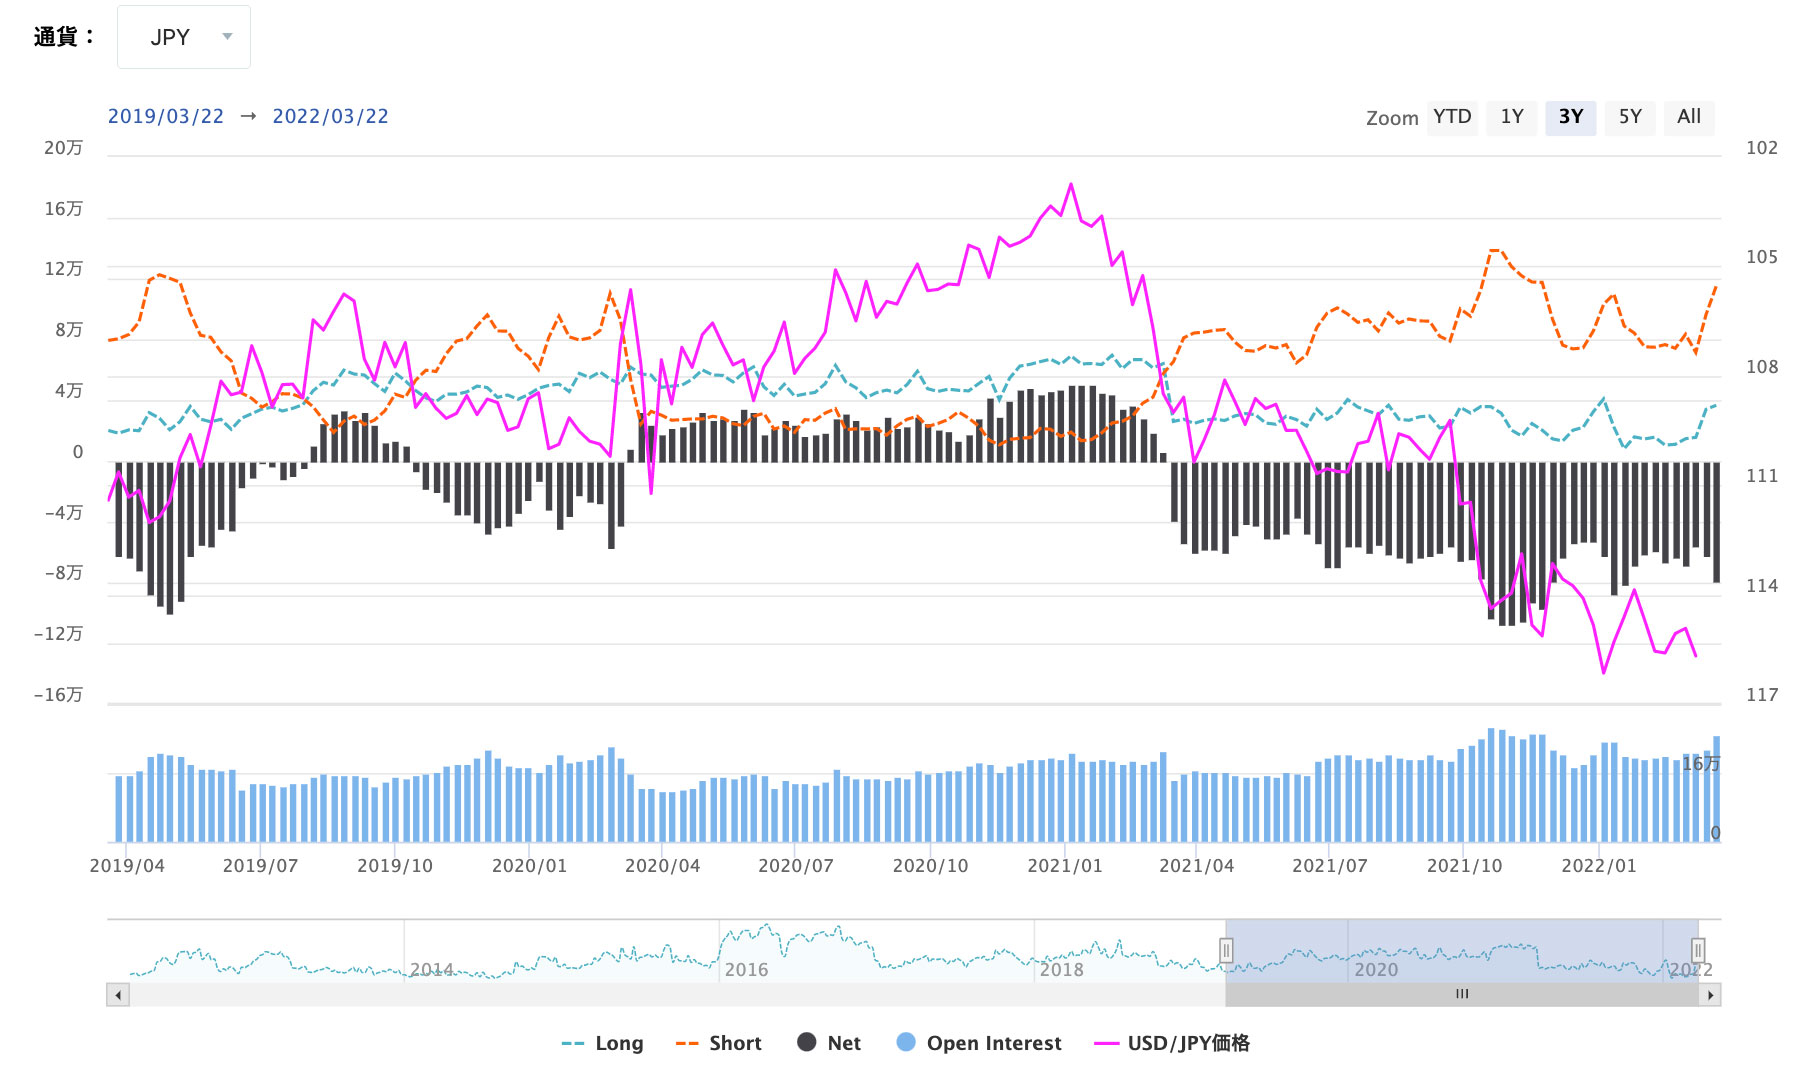
Task: Click the -16万 left axis label
Action: pyautogui.click(x=58, y=694)
